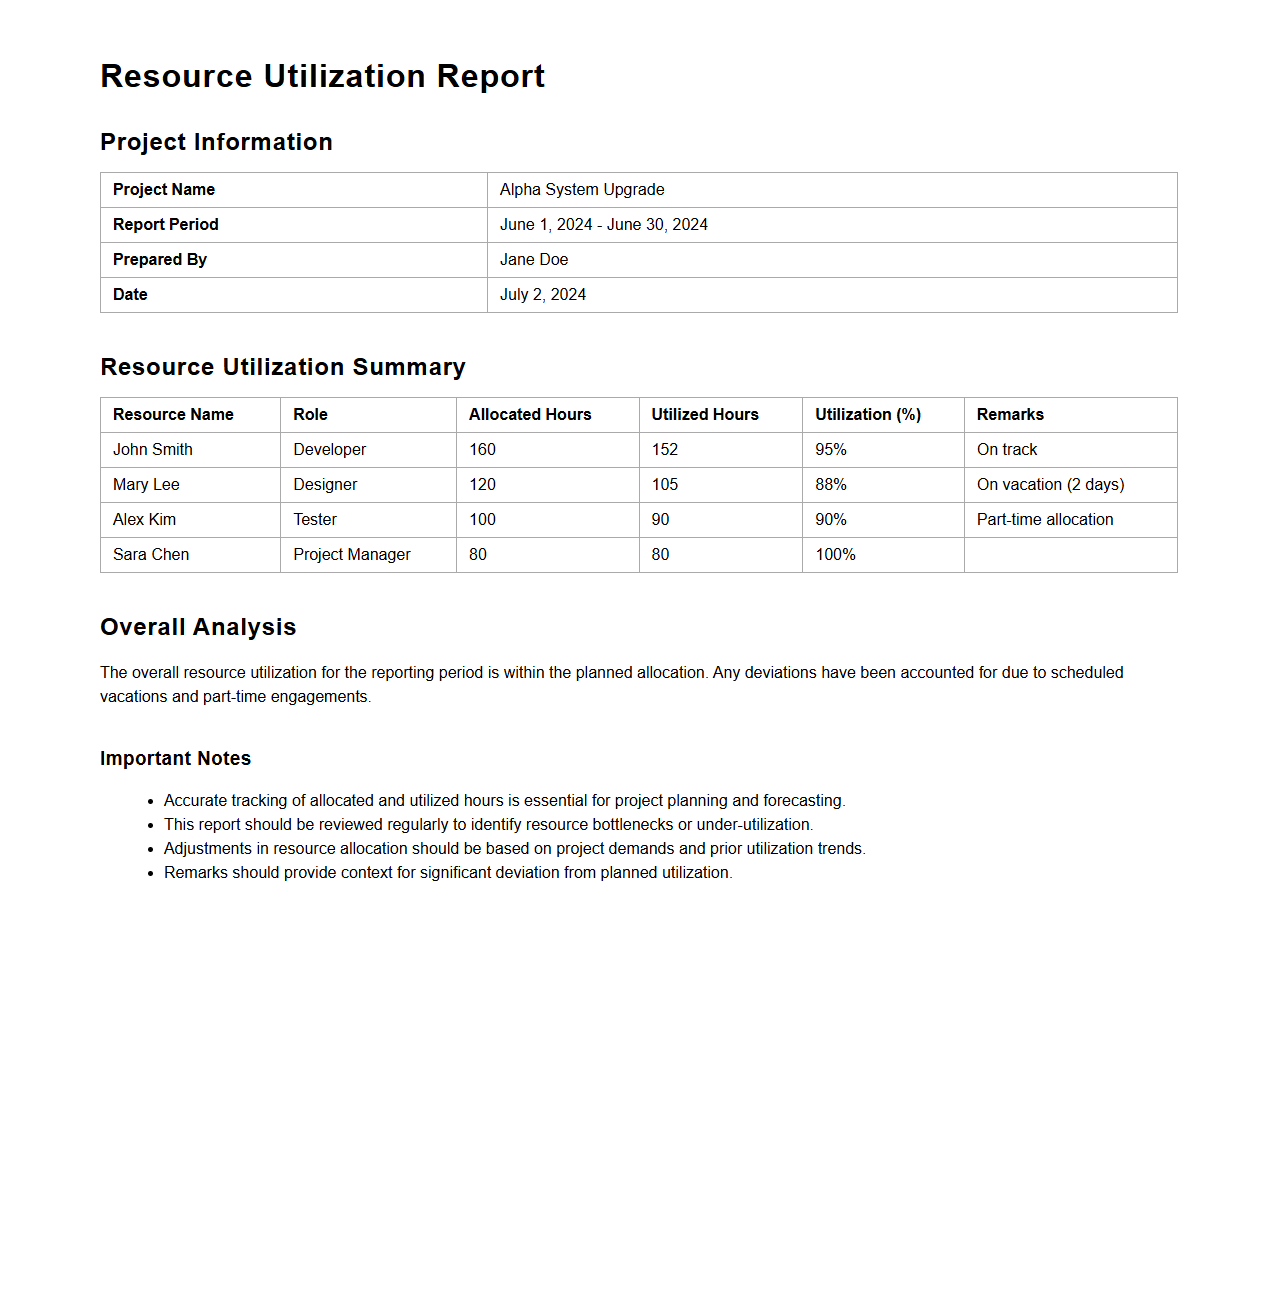
Task: Select John Smith in the table
Action: click(x=153, y=450)
